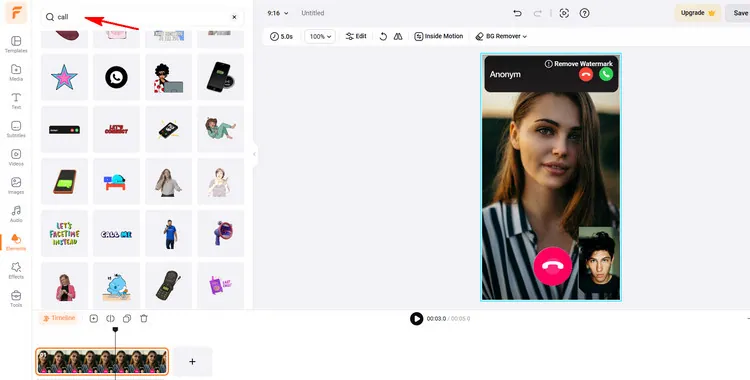Add the 'Let's FaceTime Instead' sticker
750x380 pixels.
click(x=64, y=234)
